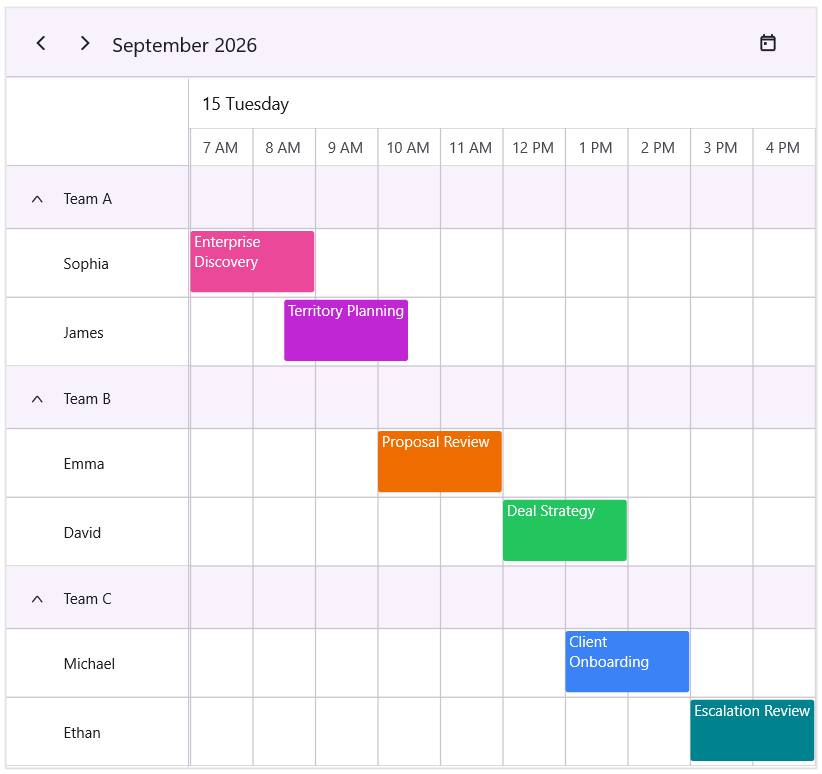822x774 pixels.
Task: Click the 8 AM time header
Action: 283,148
